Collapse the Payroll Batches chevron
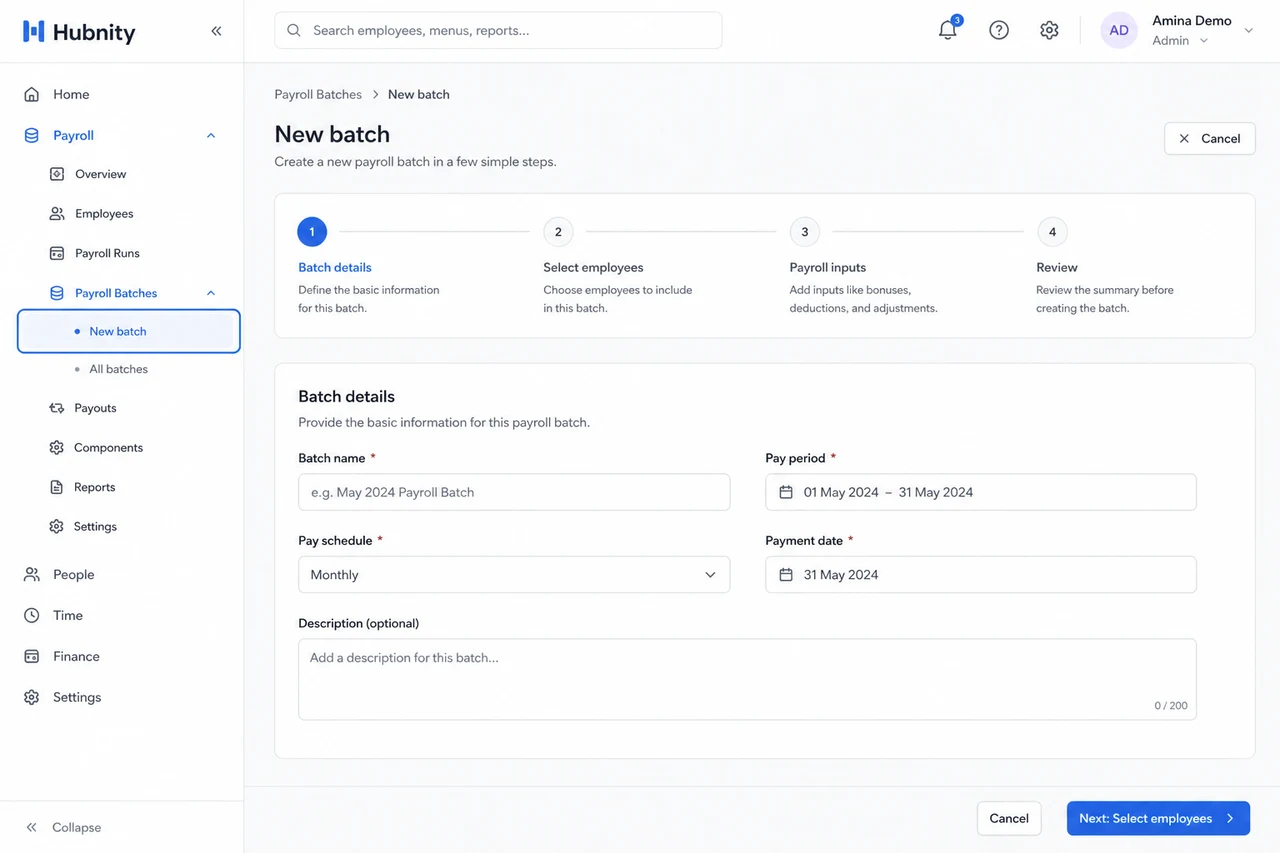 tap(211, 293)
